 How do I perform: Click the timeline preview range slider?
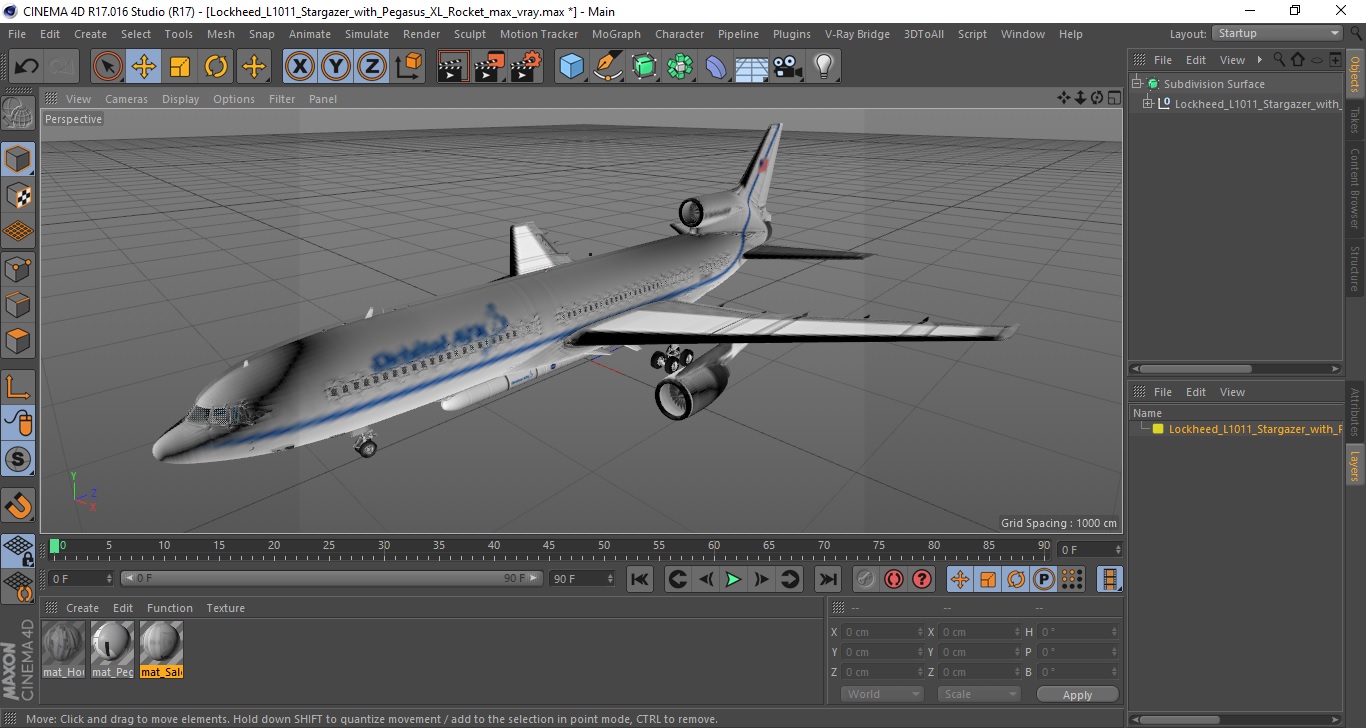332,579
